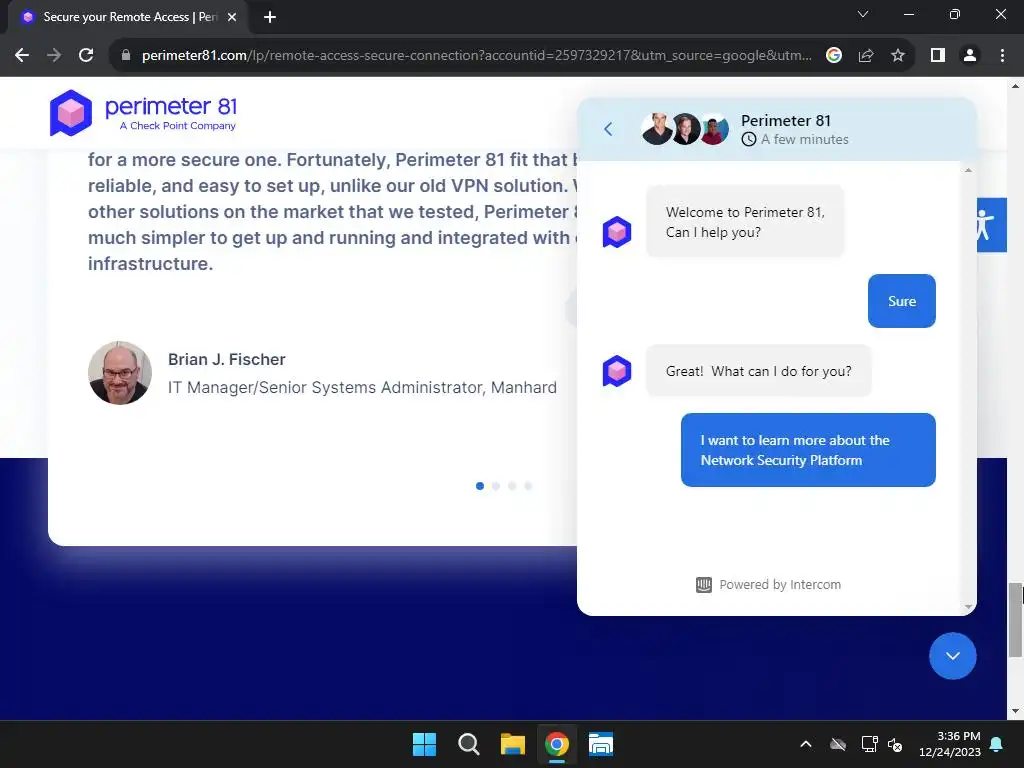Click the name Brian J. Fischer

[x=227, y=360]
